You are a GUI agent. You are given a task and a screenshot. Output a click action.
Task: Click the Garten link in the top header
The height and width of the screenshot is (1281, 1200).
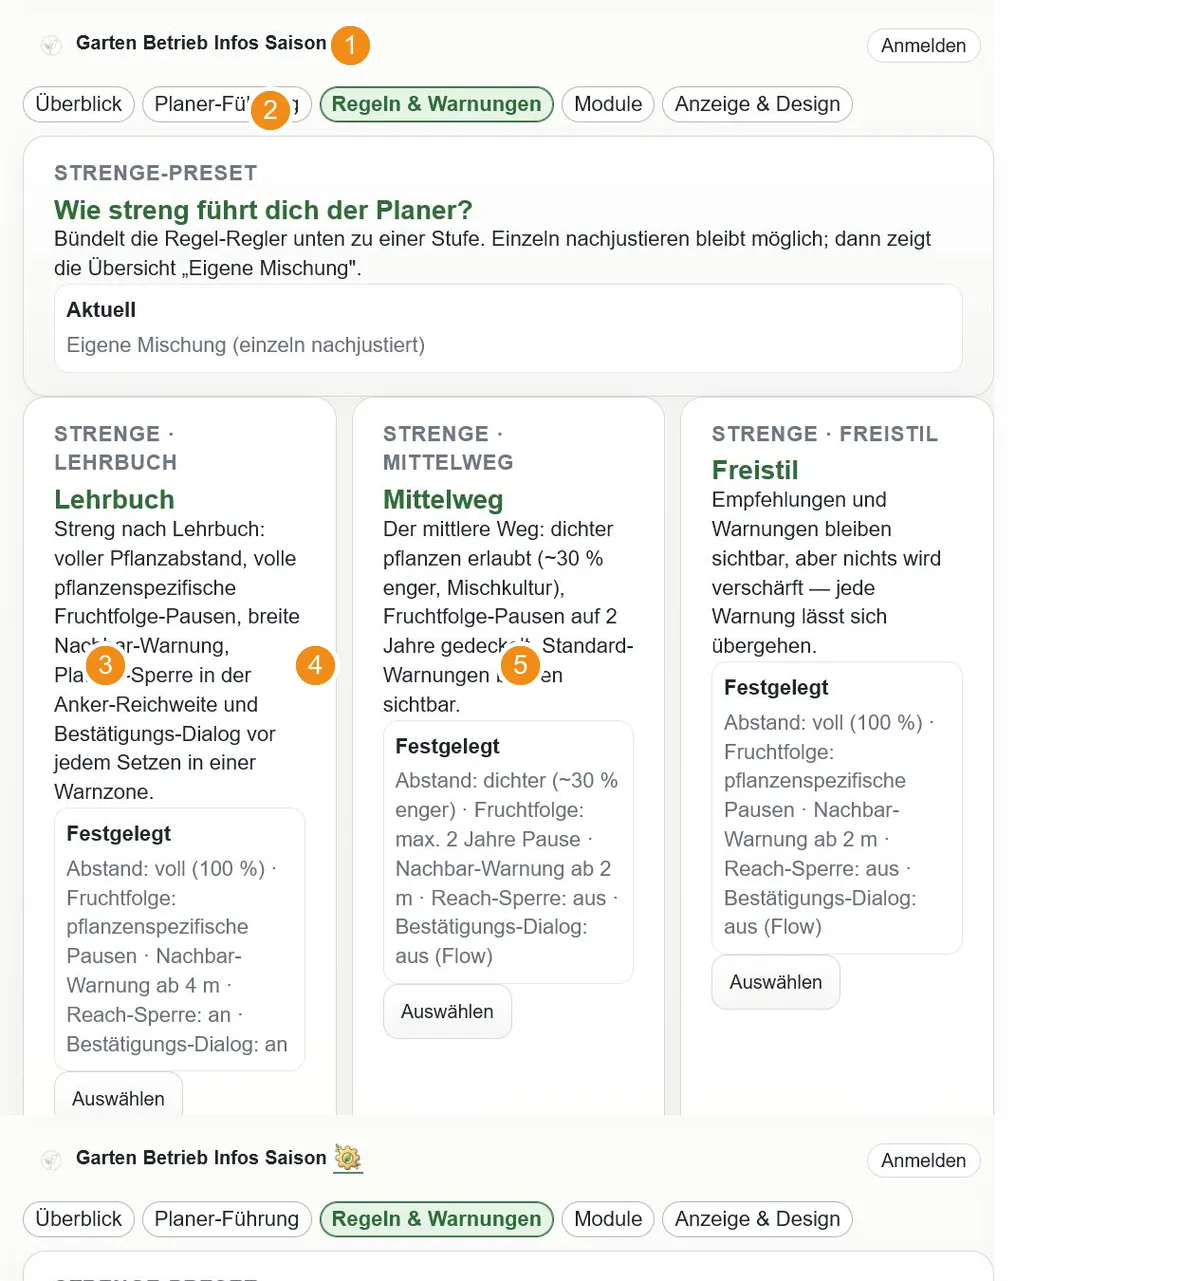(x=107, y=43)
